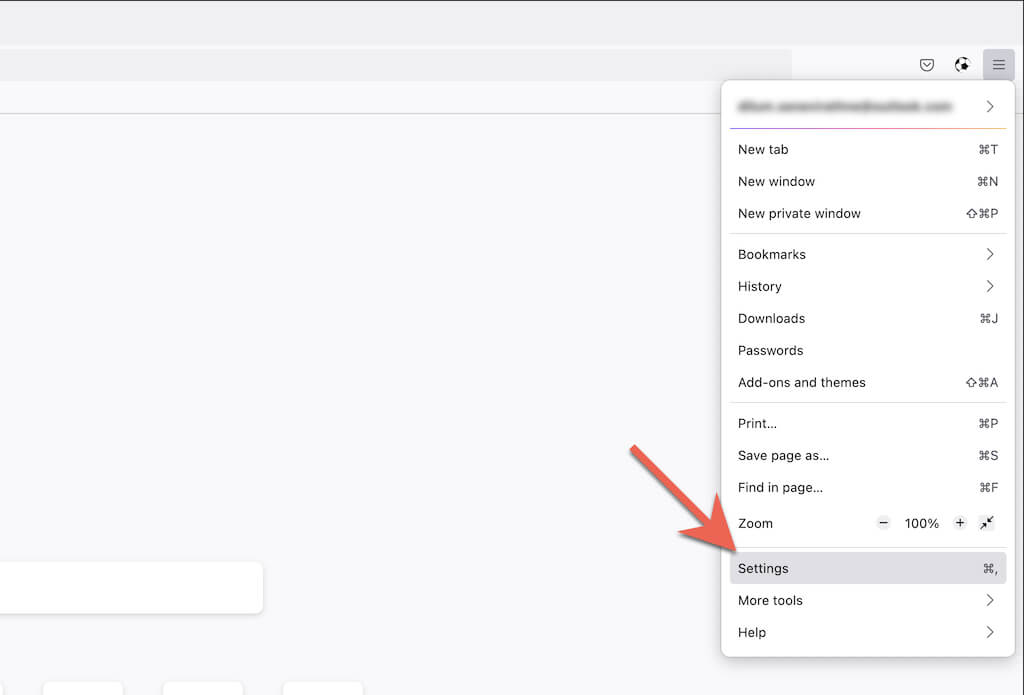This screenshot has height=695, width=1024.
Task: Open Passwords from the menu
Action: (865, 350)
